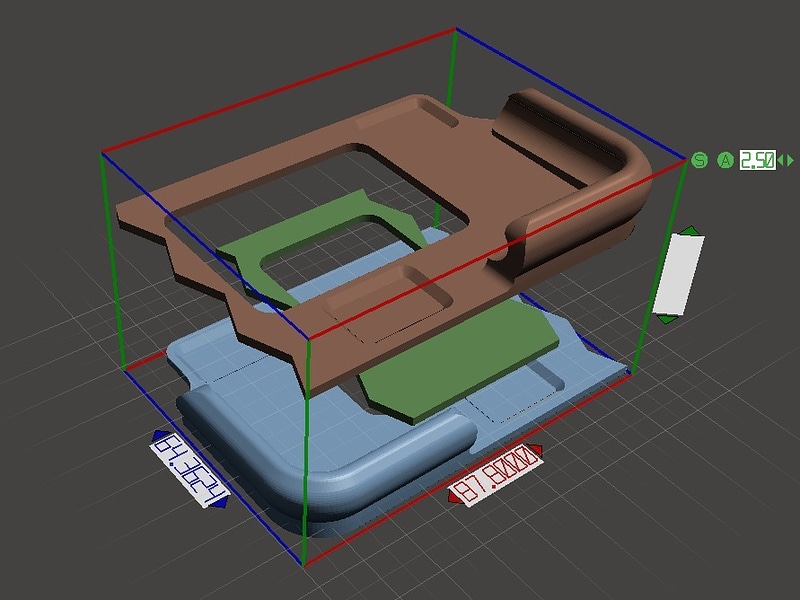Screen dimensions: 800x600
Task: Click the green A circle icon
Action: [725, 160]
